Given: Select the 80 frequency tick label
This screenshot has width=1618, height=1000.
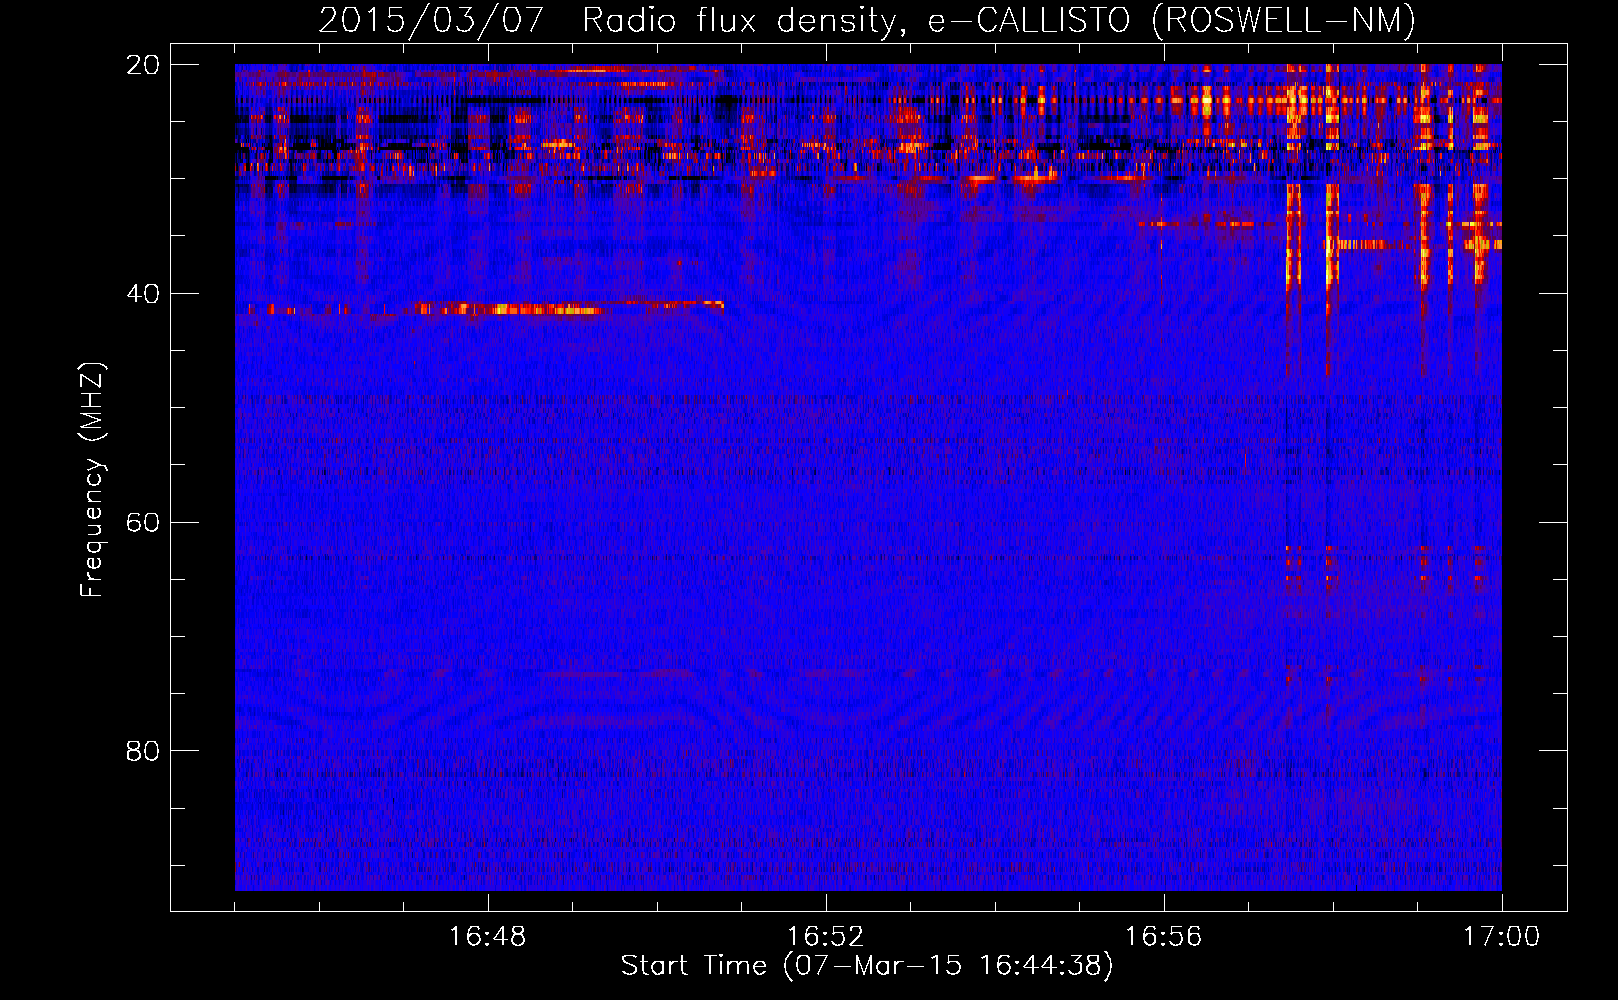Looking at the screenshot, I should click(x=143, y=751).
